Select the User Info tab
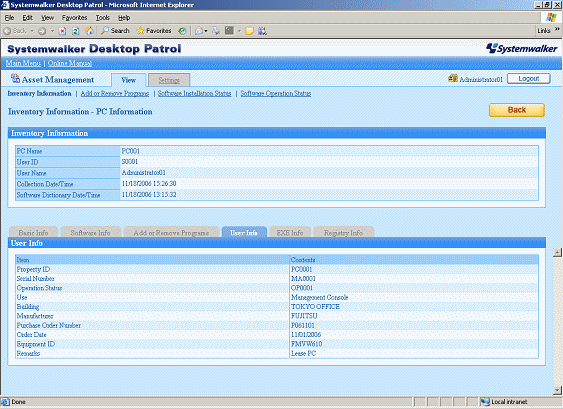The height and width of the screenshot is (409, 563). click(x=244, y=232)
